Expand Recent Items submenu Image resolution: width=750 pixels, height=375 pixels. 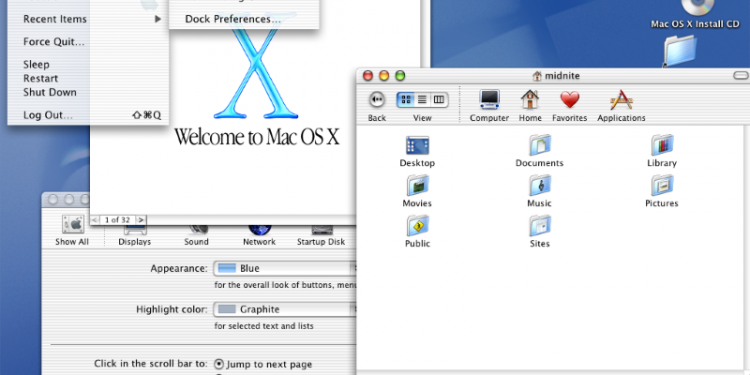(88, 19)
